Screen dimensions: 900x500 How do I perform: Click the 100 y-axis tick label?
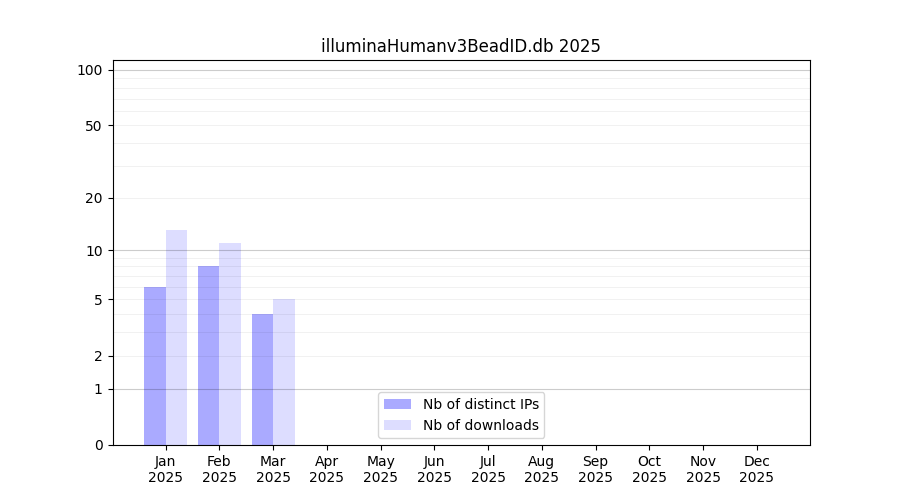(x=90, y=70)
